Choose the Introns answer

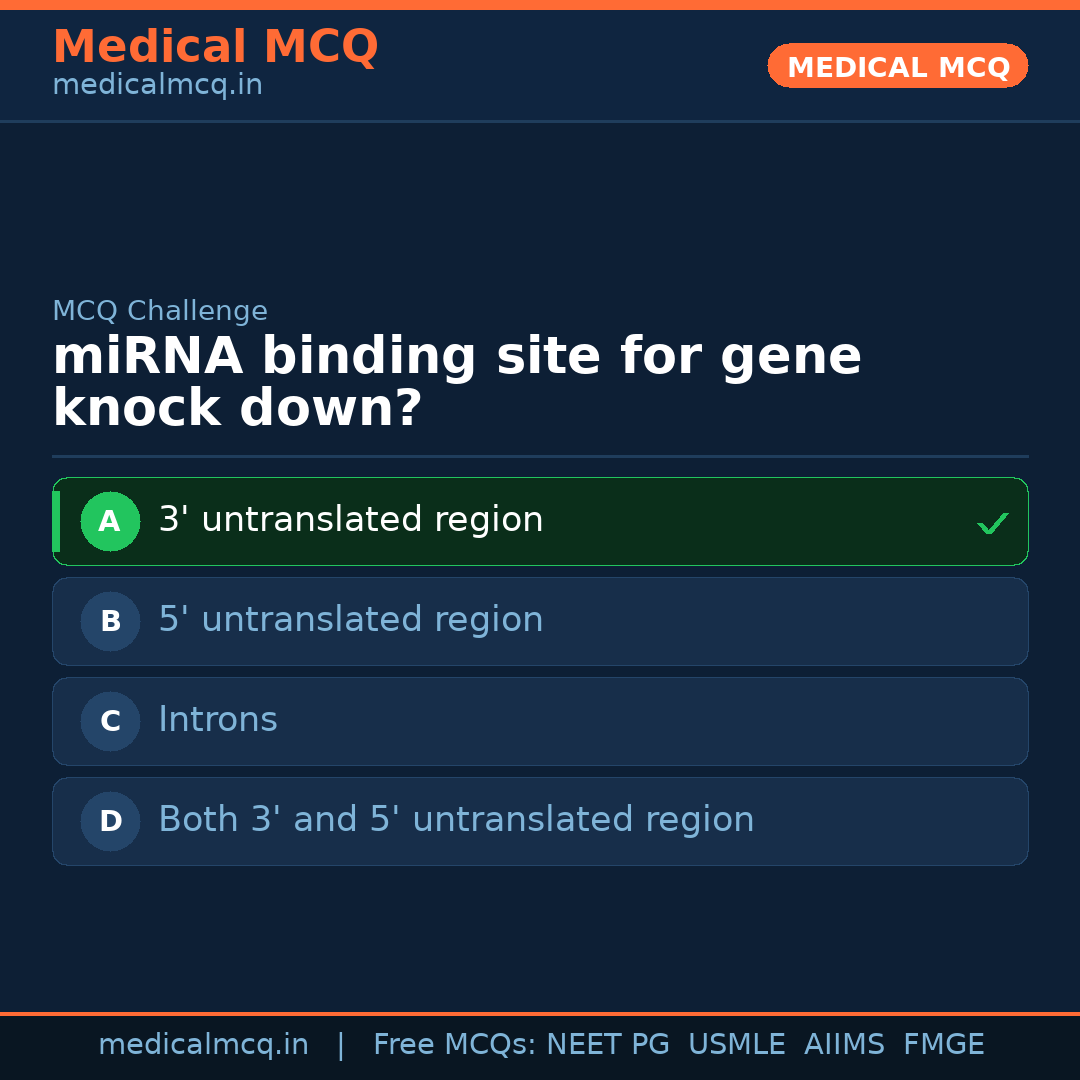coord(218,720)
